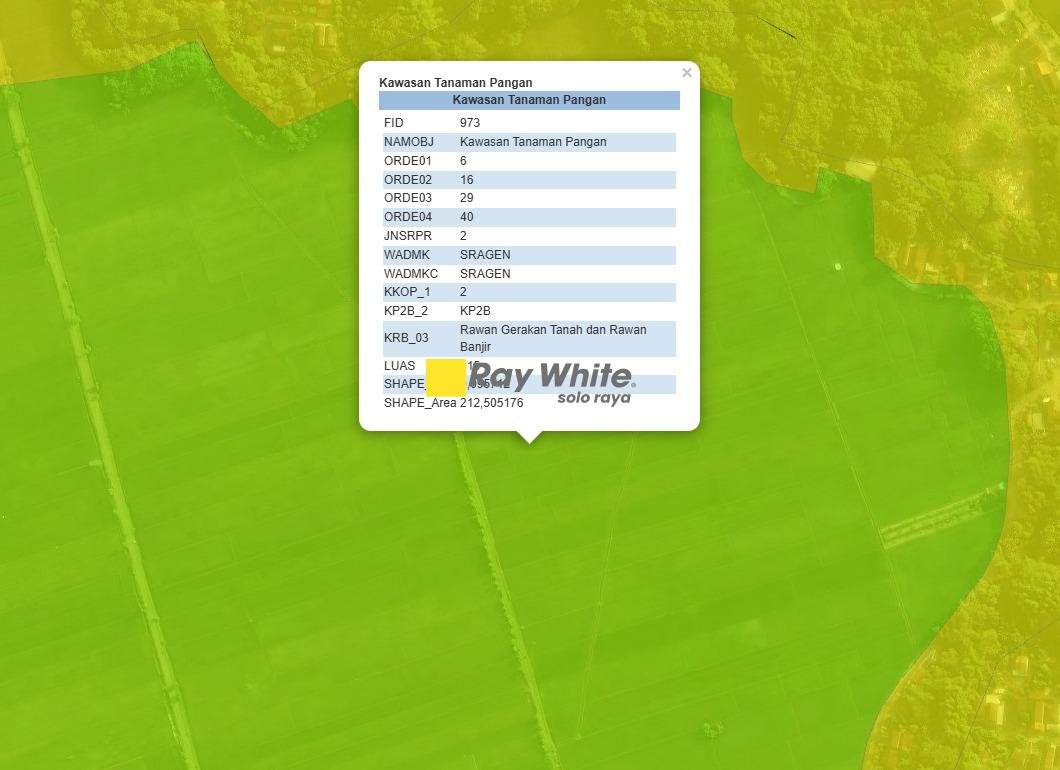This screenshot has width=1060, height=770.
Task: Click the popup title Kawasan Tanaman Pangan
Action: (456, 82)
